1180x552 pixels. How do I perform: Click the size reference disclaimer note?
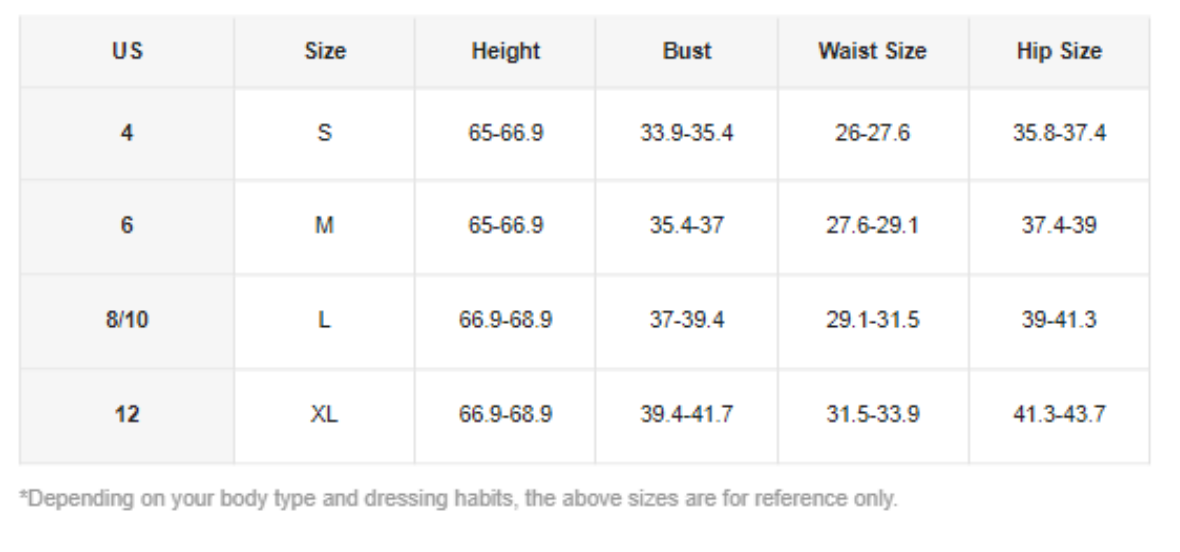pos(458,499)
